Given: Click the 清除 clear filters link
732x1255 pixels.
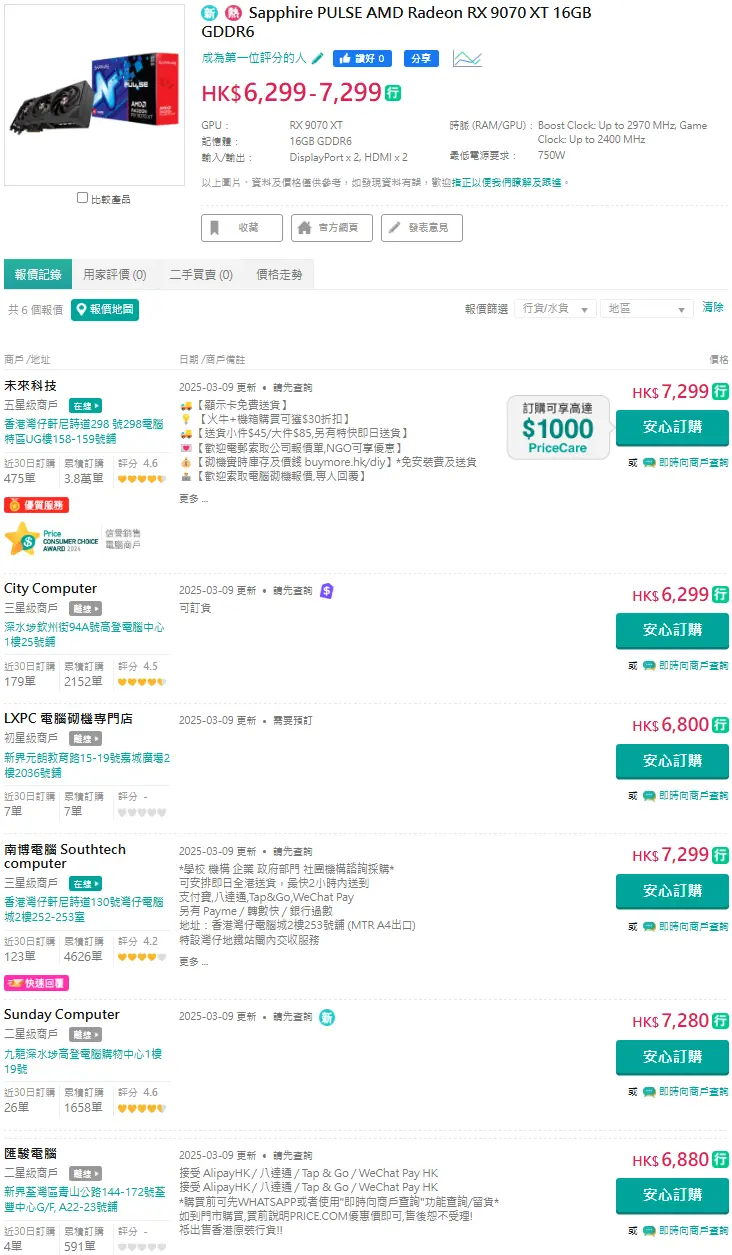Looking at the screenshot, I should tap(713, 307).
